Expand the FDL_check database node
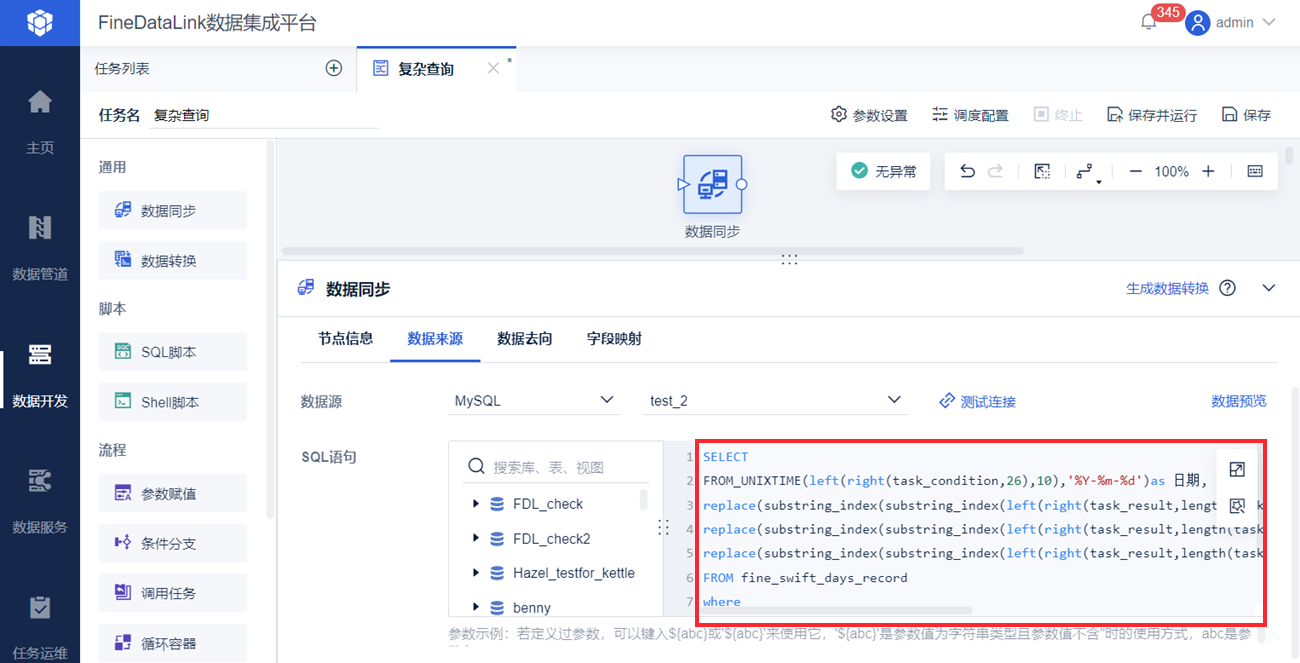The width and height of the screenshot is (1300, 663). tap(475, 504)
